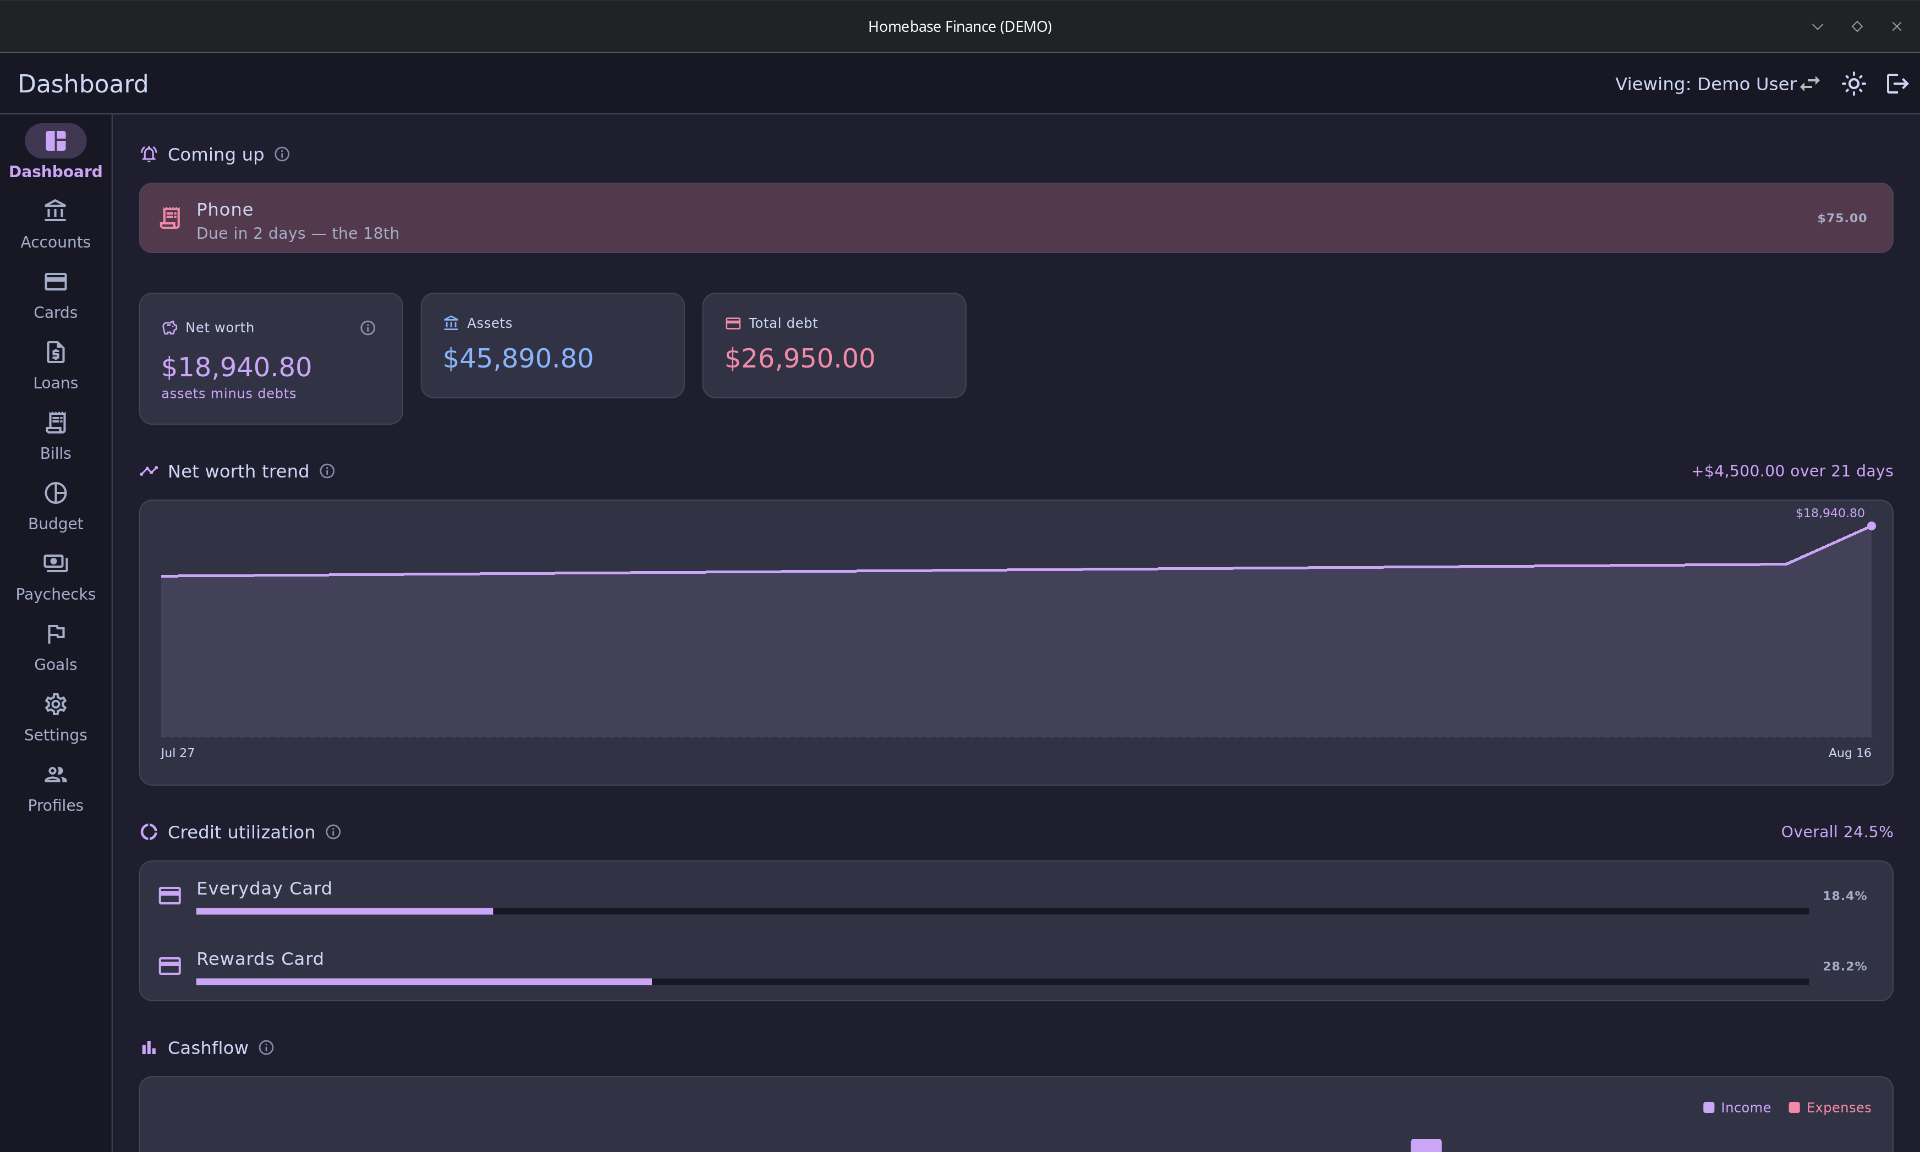The height and width of the screenshot is (1152, 1920).
Task: Open the Assets summary card
Action: tap(553, 346)
